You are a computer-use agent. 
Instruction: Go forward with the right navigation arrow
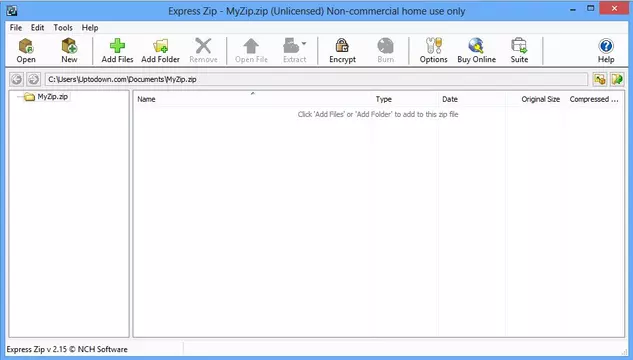point(34,79)
